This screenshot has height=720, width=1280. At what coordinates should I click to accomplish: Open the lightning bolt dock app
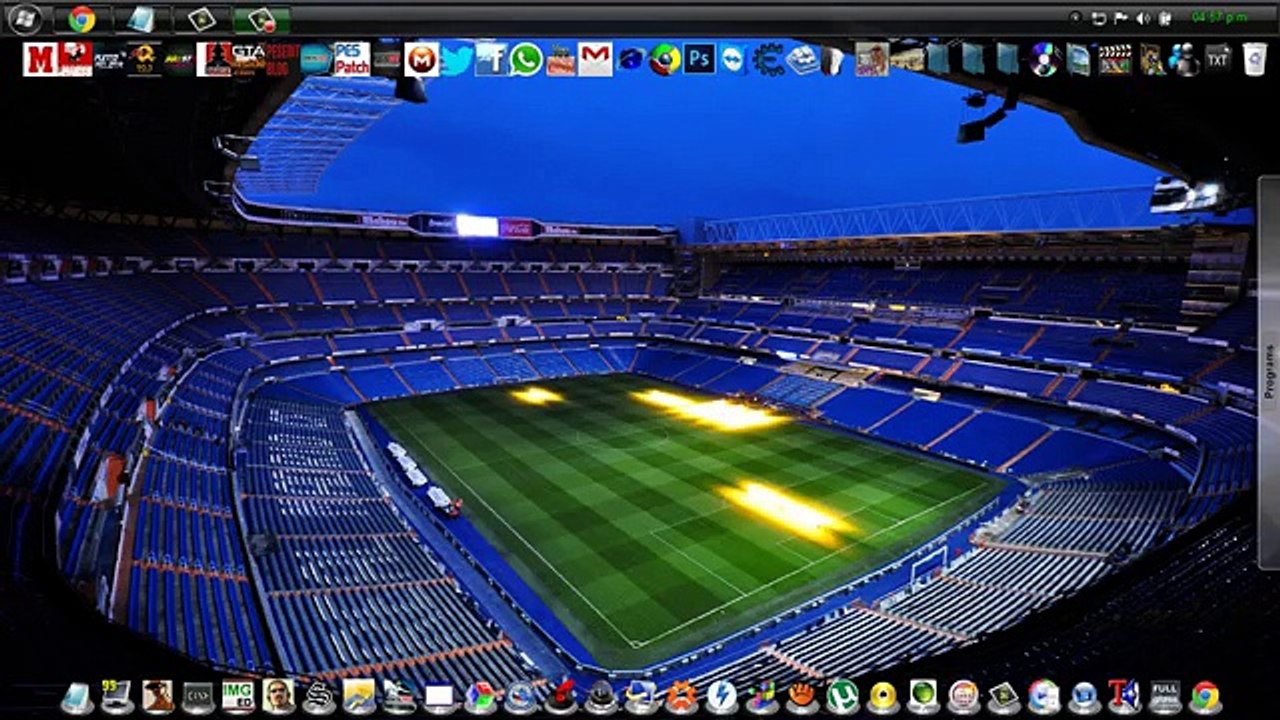tap(721, 696)
